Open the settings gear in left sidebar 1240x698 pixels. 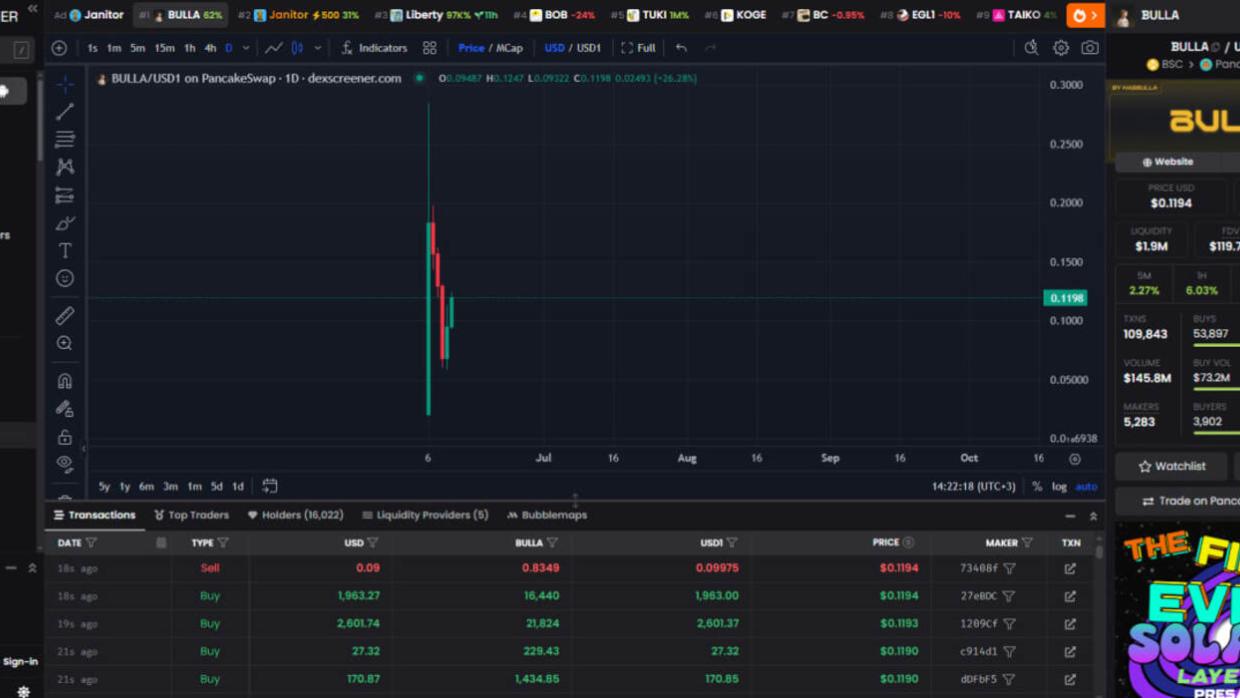point(24,691)
